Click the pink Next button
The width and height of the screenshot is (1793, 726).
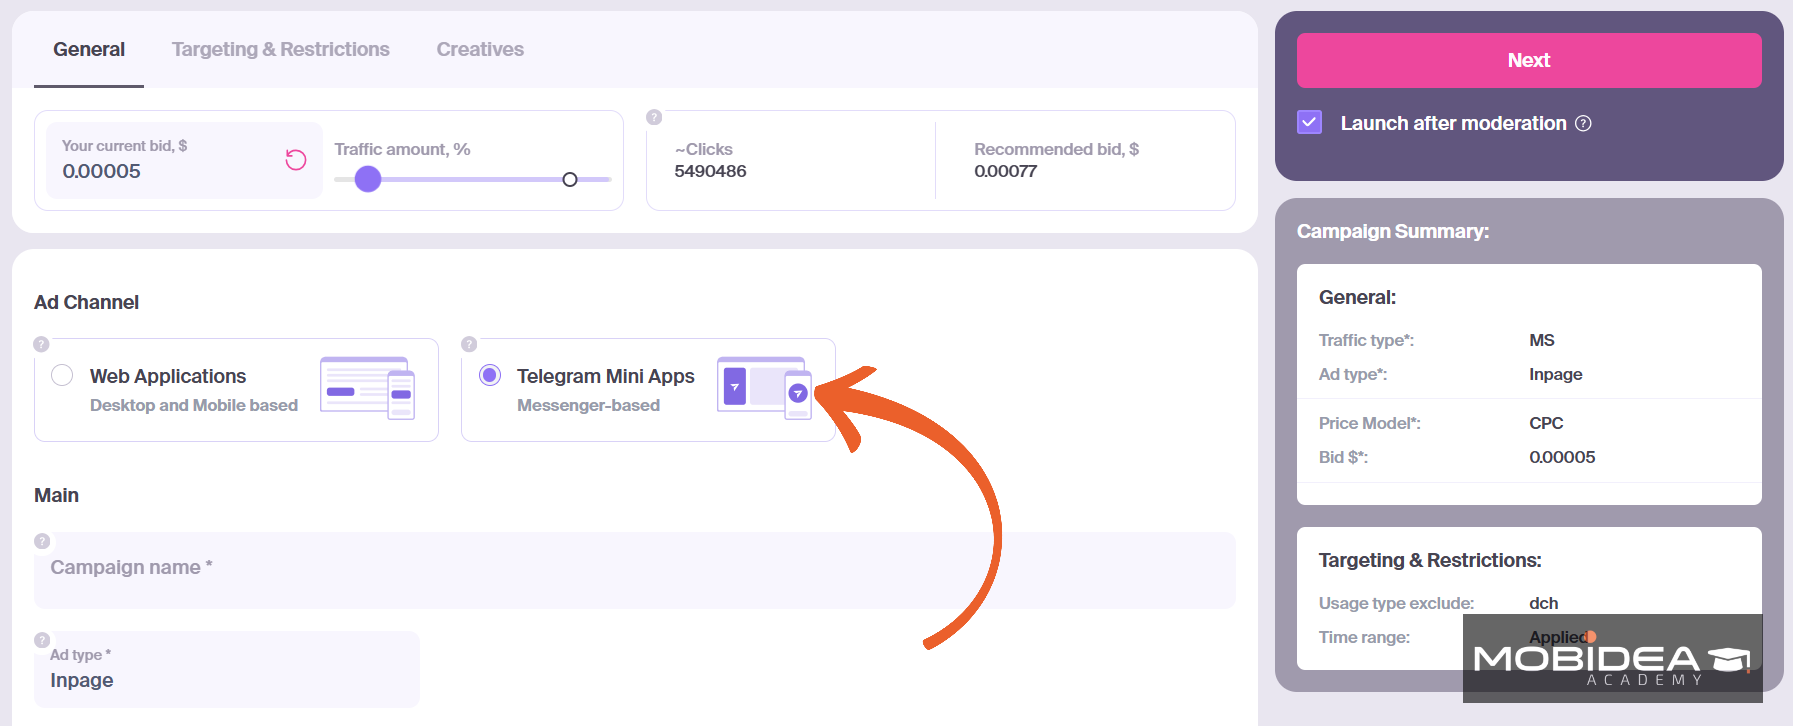(1529, 60)
